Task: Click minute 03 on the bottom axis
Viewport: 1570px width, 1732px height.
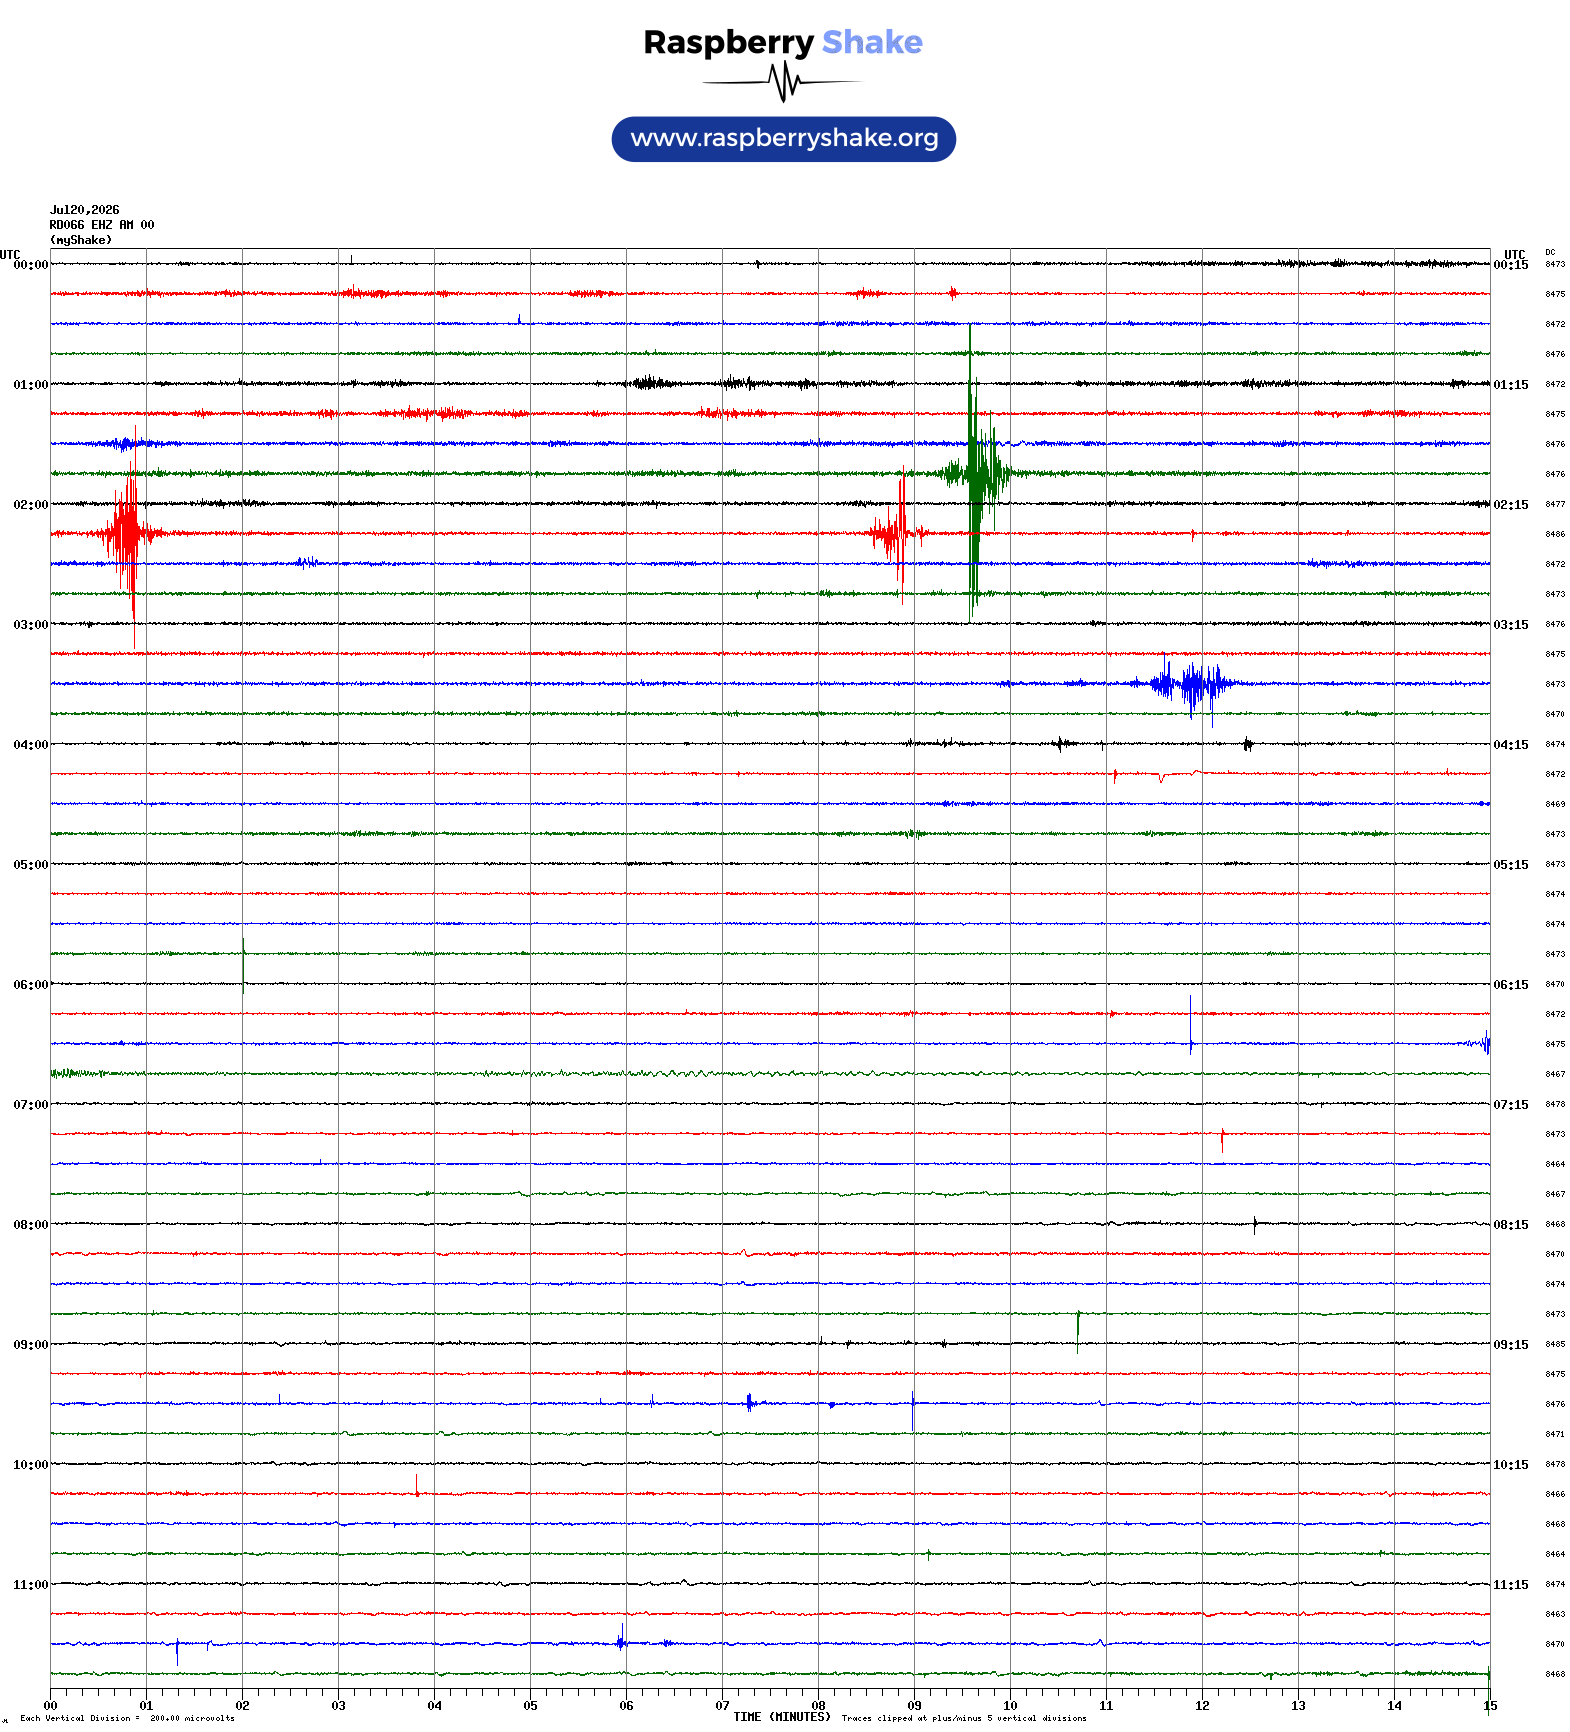Action: (x=338, y=1706)
